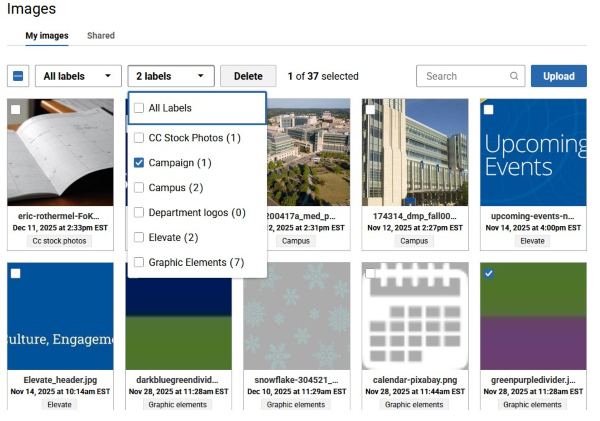Select calendar-pixabay.png checkbox
The image size is (600, 421).
coord(370,273)
